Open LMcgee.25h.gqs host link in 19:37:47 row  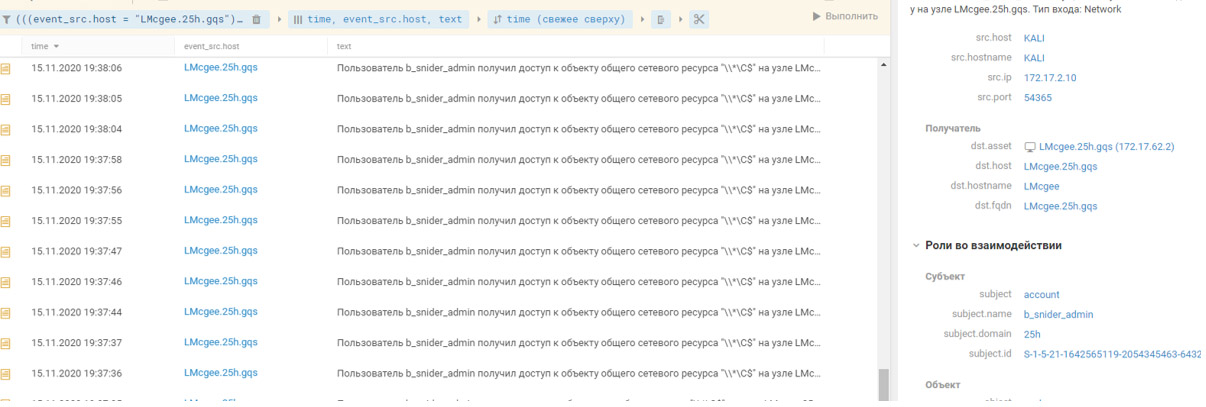pos(221,250)
